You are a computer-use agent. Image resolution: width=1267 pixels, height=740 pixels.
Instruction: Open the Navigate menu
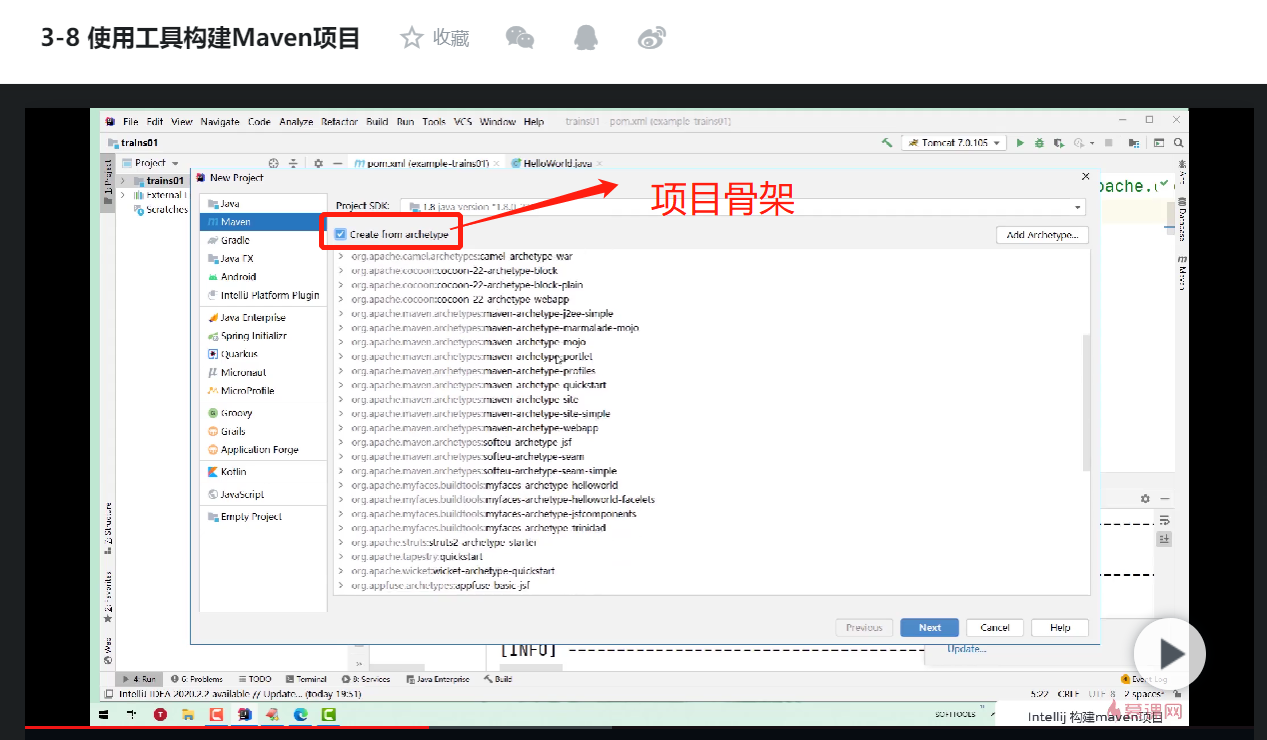tap(220, 122)
